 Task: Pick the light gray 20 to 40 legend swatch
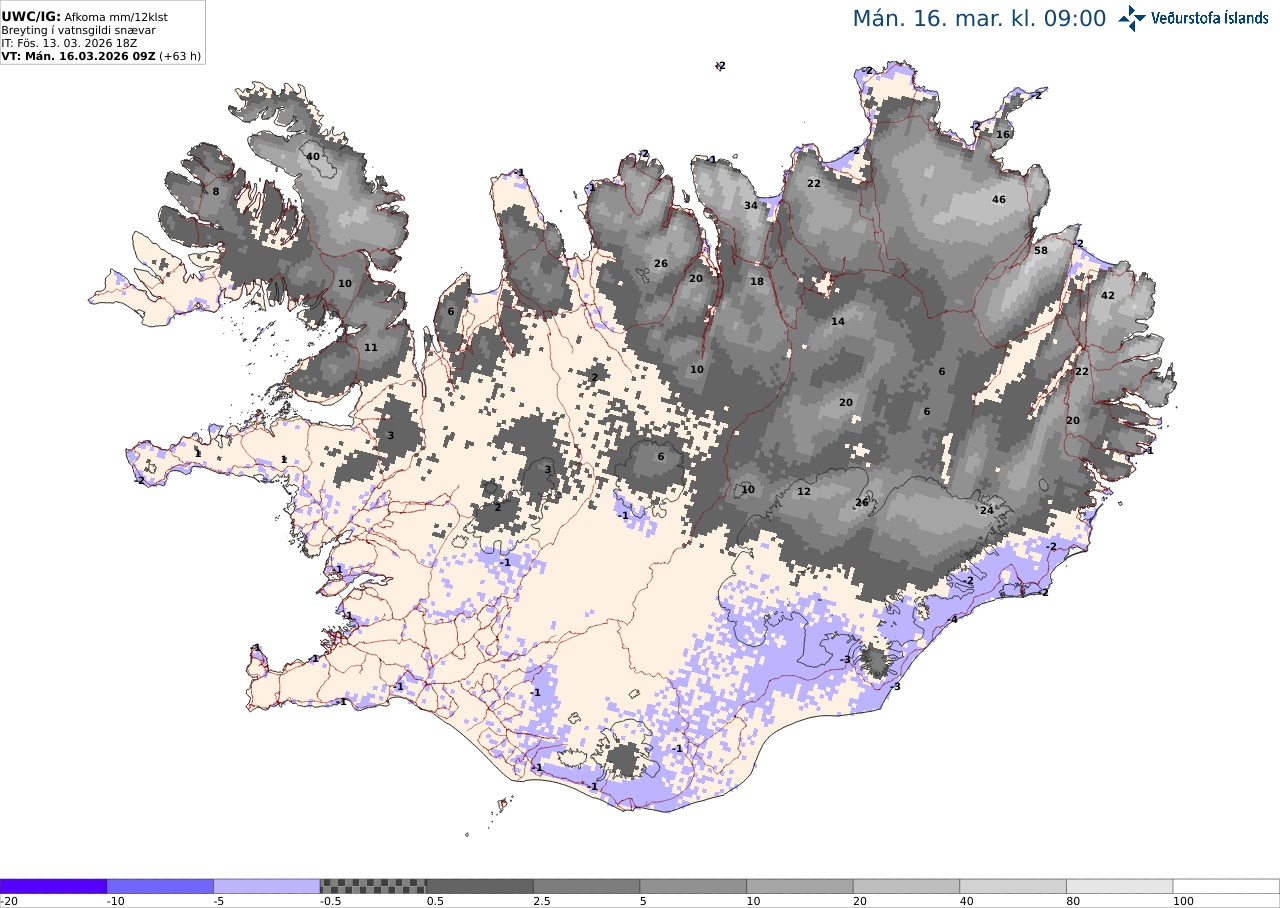click(x=906, y=886)
